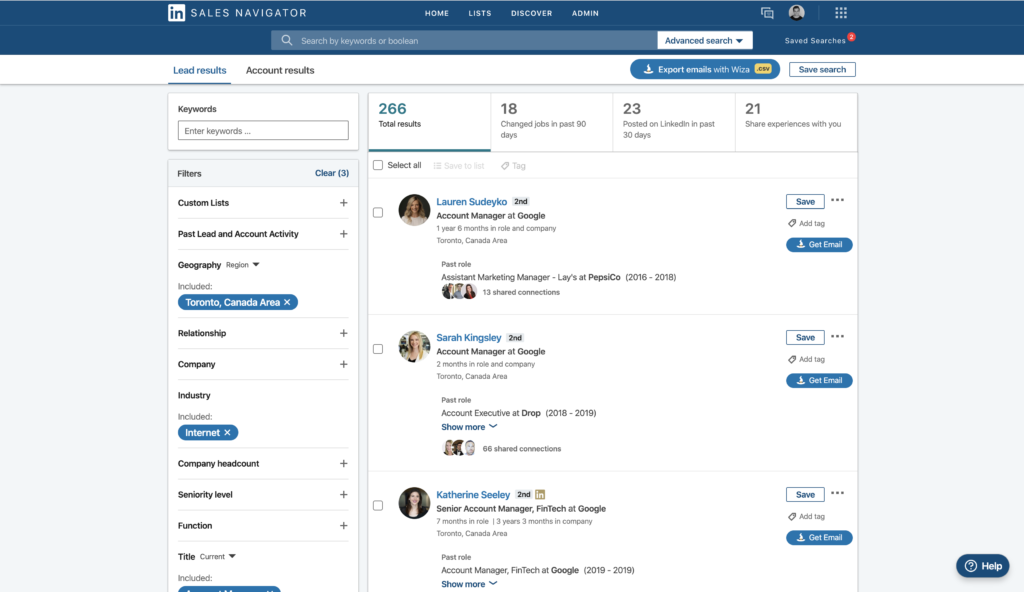This screenshot has width=1024, height=592.
Task: Expand the Custom Lists filter
Action: click(343, 203)
